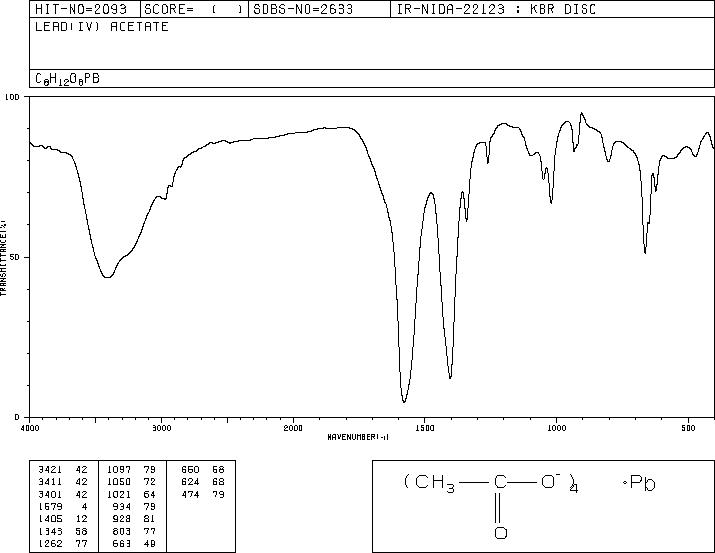Click the 100 transmittance axis label
The width and height of the screenshot is (715, 553).
[x=12, y=97]
